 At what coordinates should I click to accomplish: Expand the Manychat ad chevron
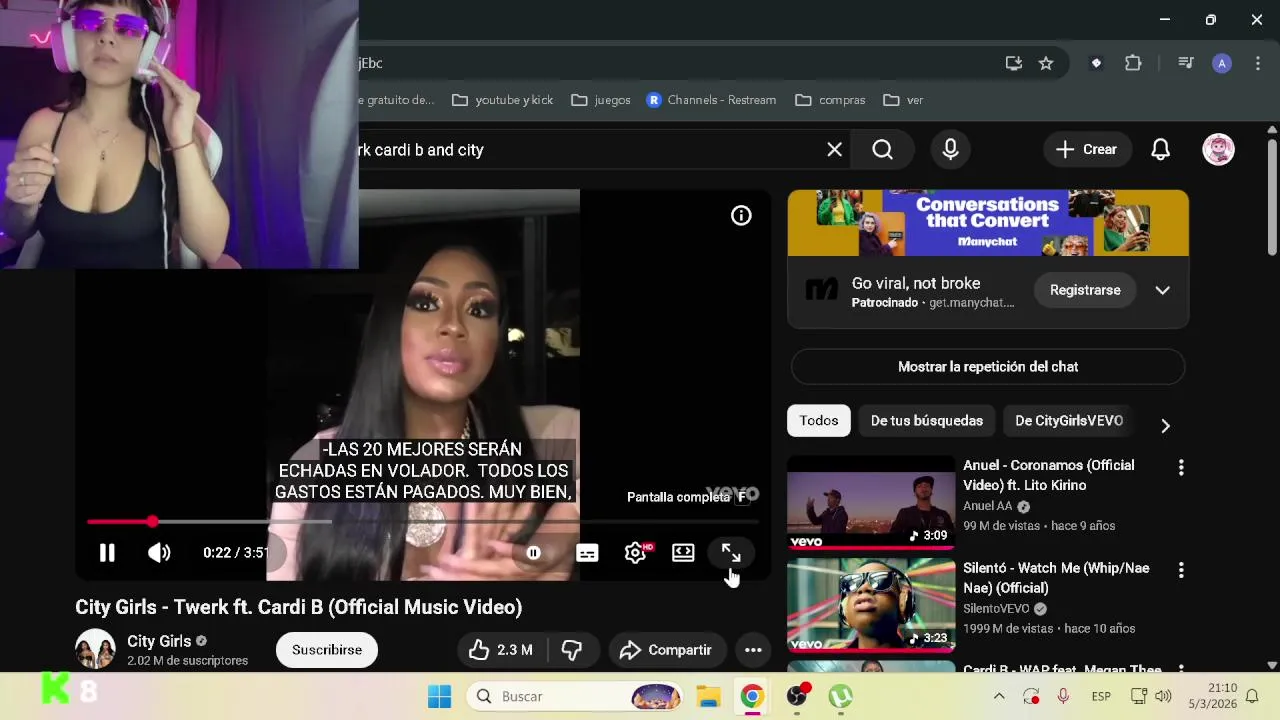[x=1162, y=290]
